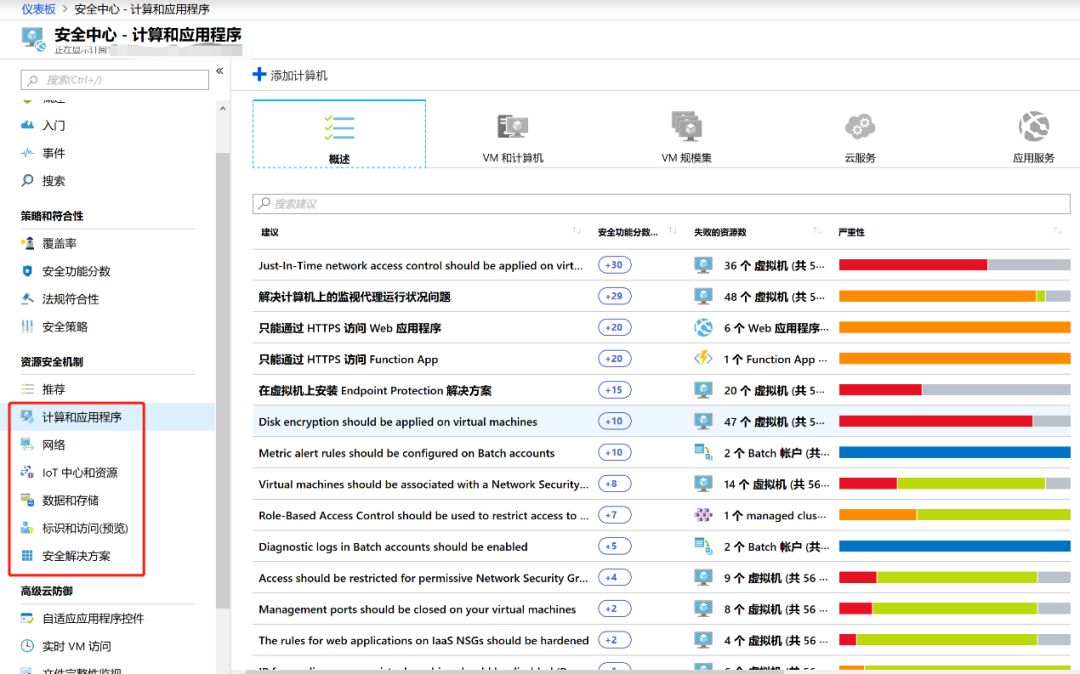Click the sidebar search field 搜索(Ctrl+/)
Screen dimensions: 1080x674
point(114,80)
